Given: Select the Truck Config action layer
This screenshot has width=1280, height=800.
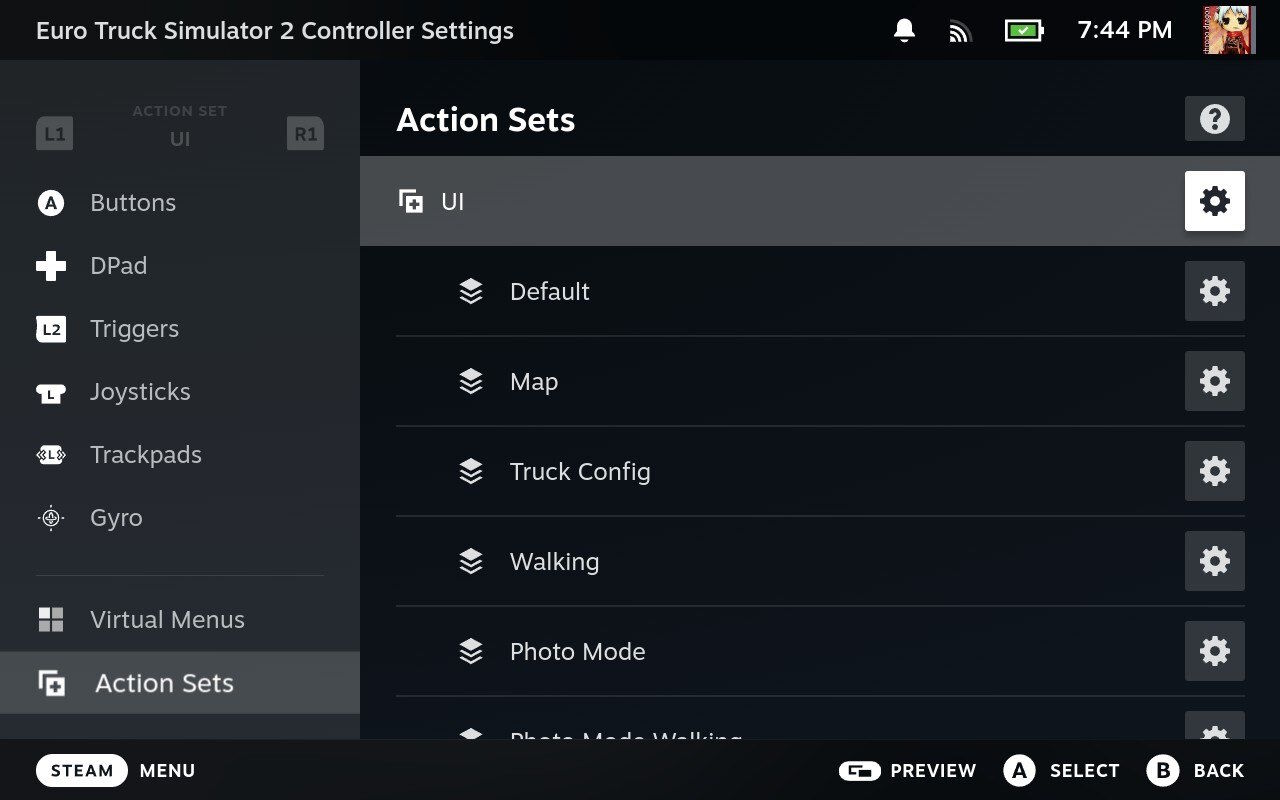Looking at the screenshot, I should [580, 471].
